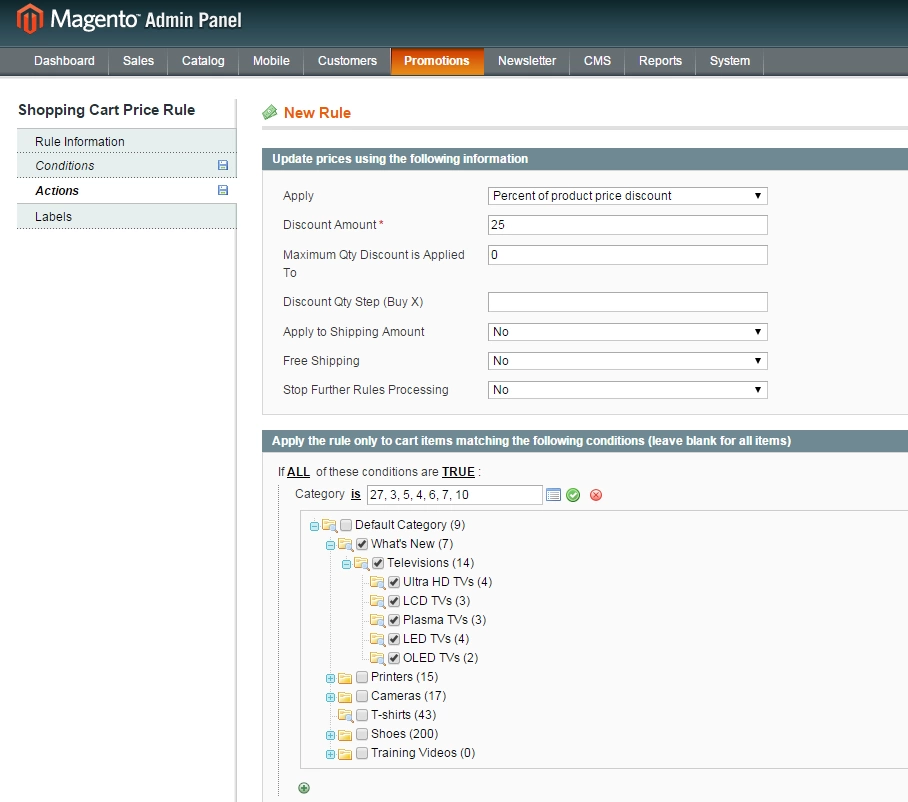The height and width of the screenshot is (802, 908).
Task: Uncheck the Plasma TVs checkbox
Action: point(394,620)
